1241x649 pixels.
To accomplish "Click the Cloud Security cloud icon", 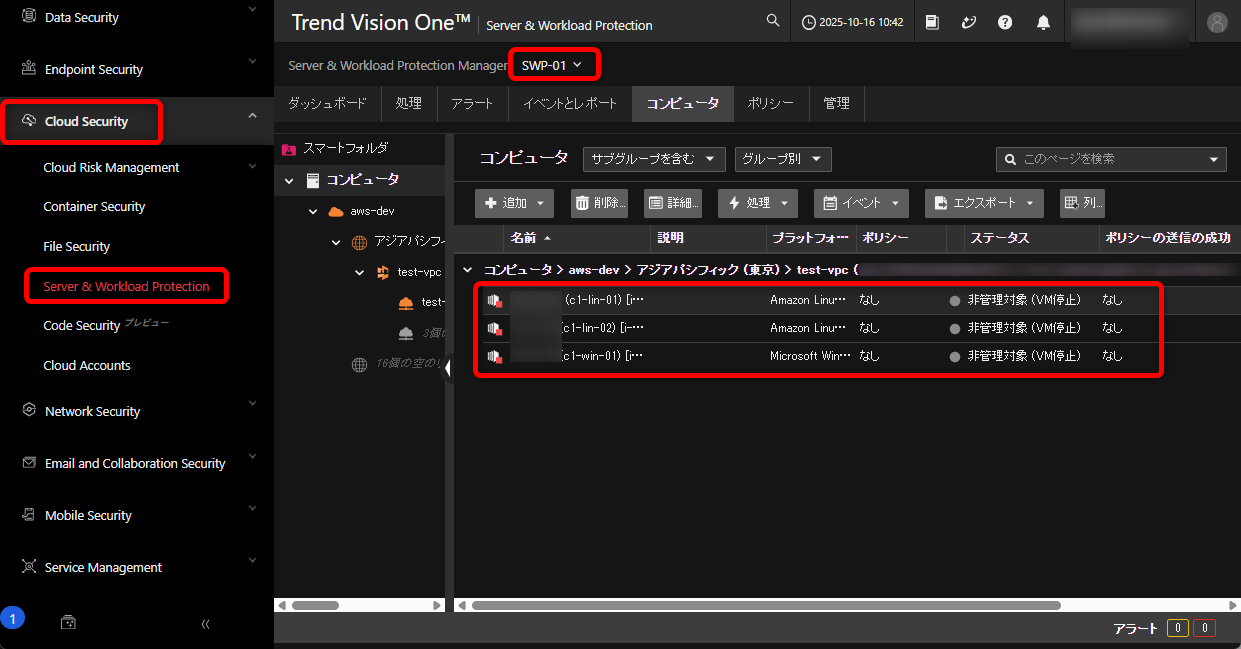I will pos(28,121).
